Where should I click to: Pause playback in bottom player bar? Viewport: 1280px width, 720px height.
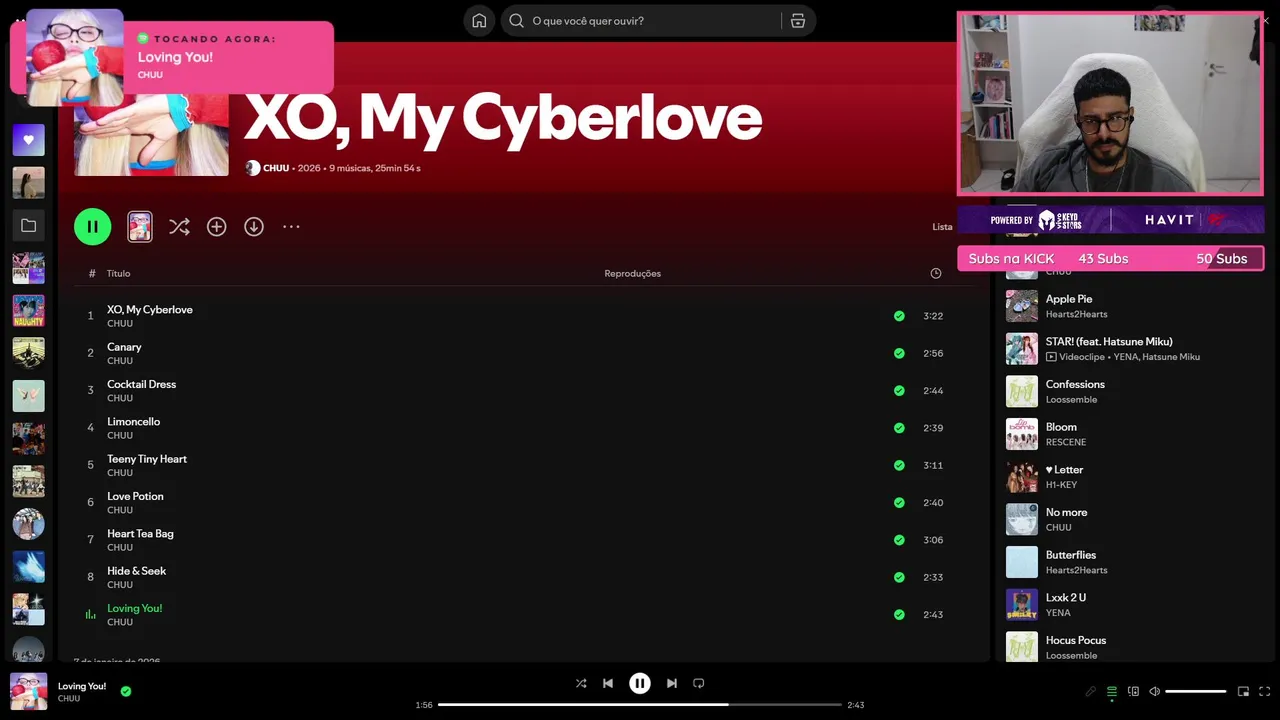tap(640, 683)
